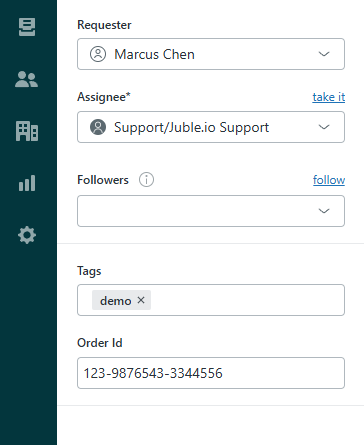The image size is (364, 445).
Task: Open the Reporting bar chart icon
Action: [27, 183]
